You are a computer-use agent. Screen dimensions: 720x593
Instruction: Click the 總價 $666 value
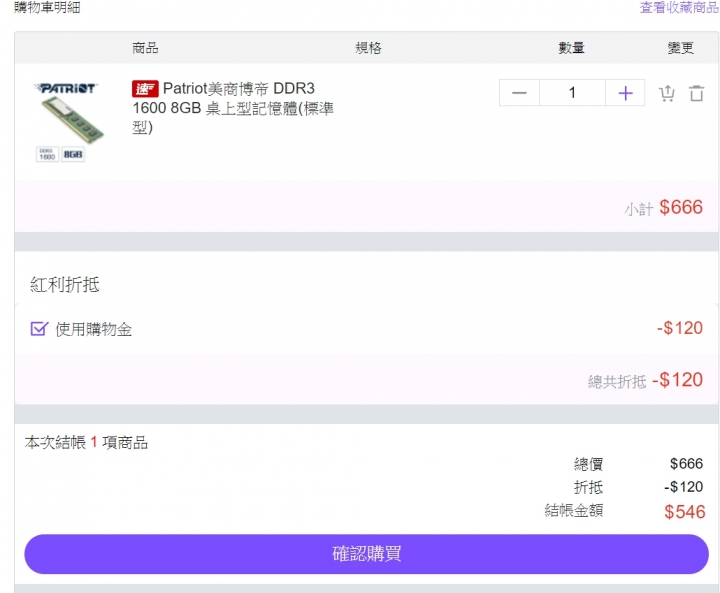[x=686, y=463]
